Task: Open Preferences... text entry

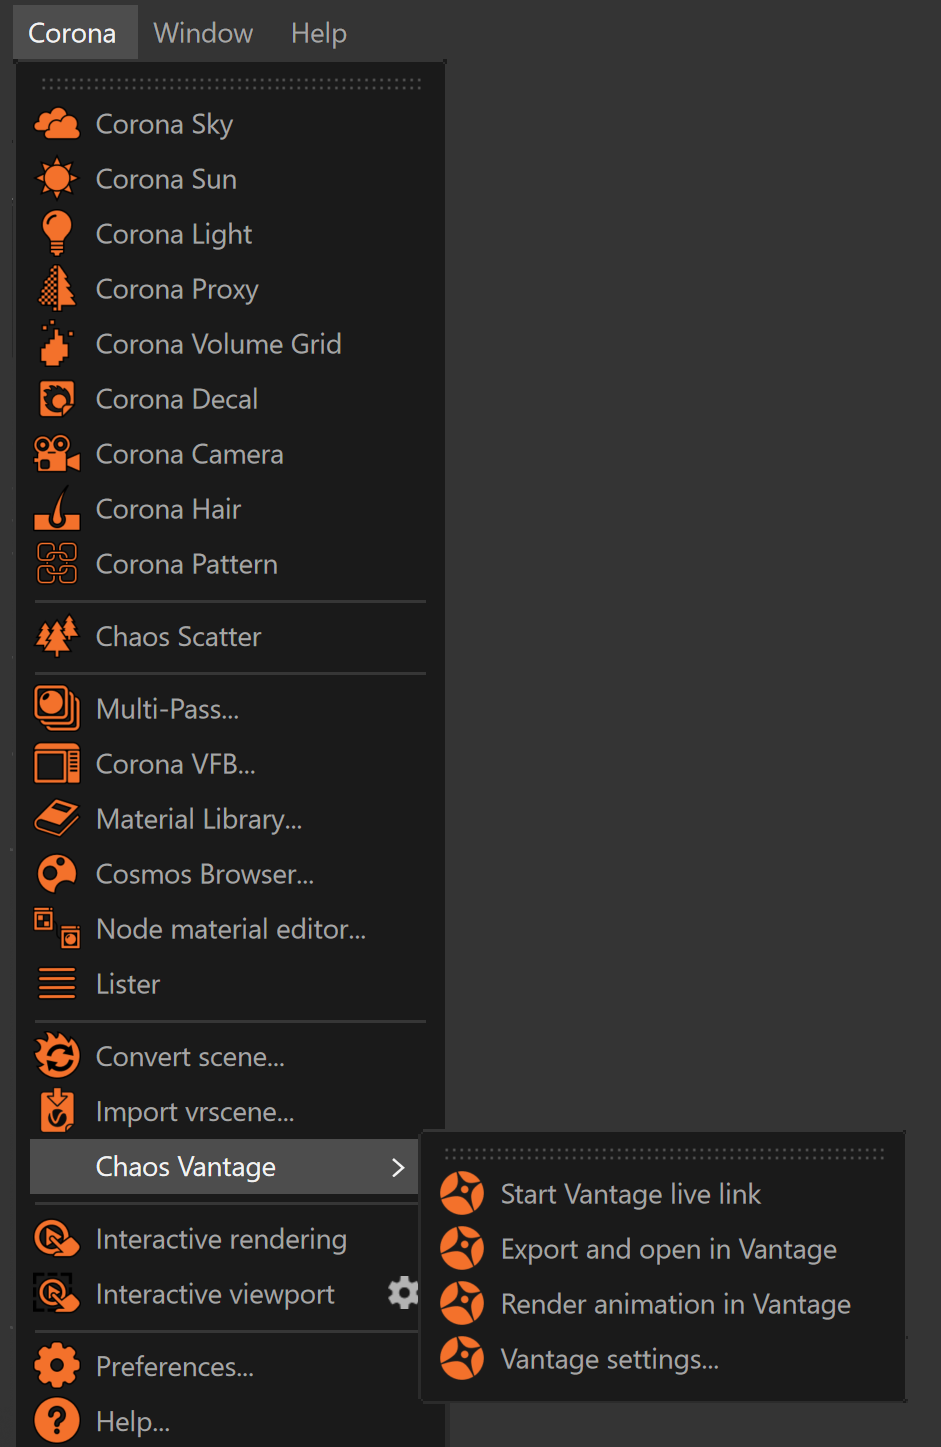Action: (175, 1367)
